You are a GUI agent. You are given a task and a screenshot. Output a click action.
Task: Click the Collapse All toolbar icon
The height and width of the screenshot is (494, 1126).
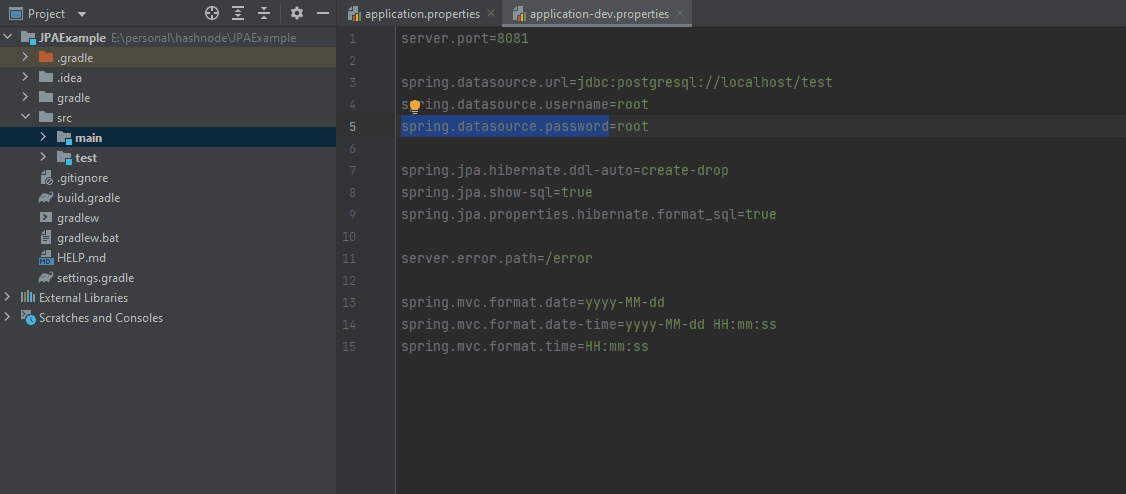[x=264, y=13]
